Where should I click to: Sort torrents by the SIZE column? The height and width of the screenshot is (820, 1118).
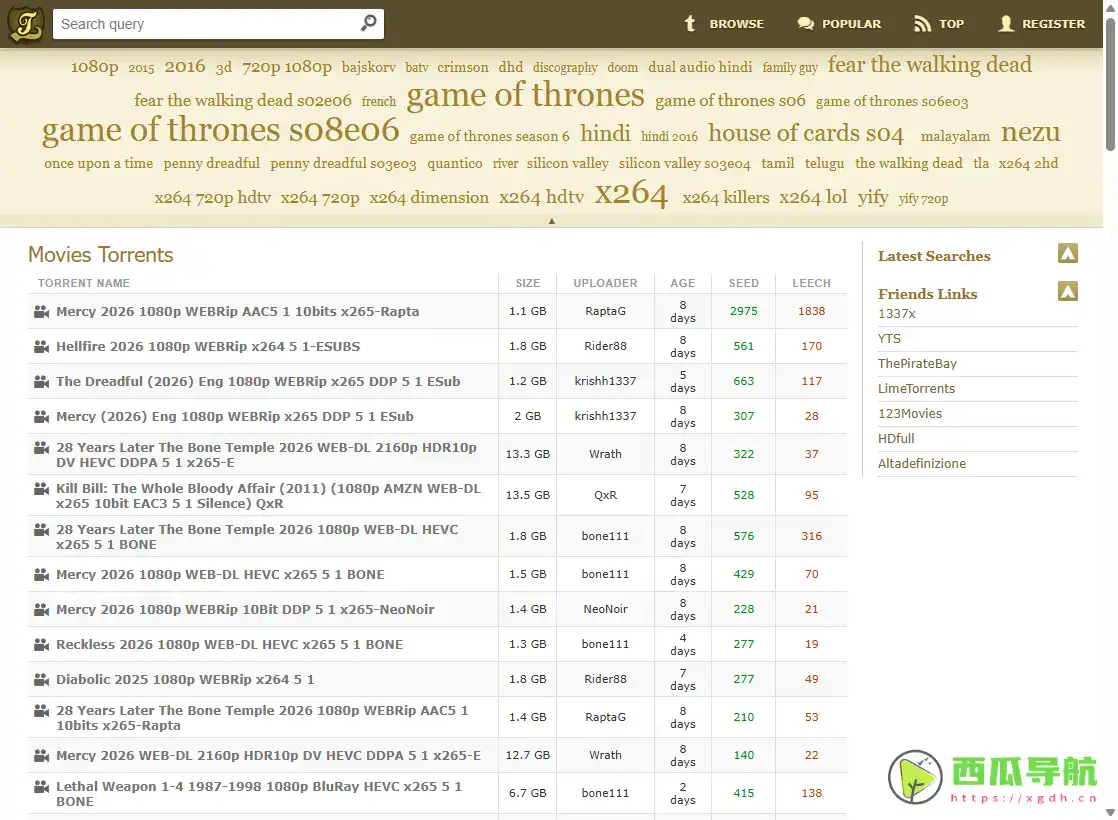coord(528,283)
